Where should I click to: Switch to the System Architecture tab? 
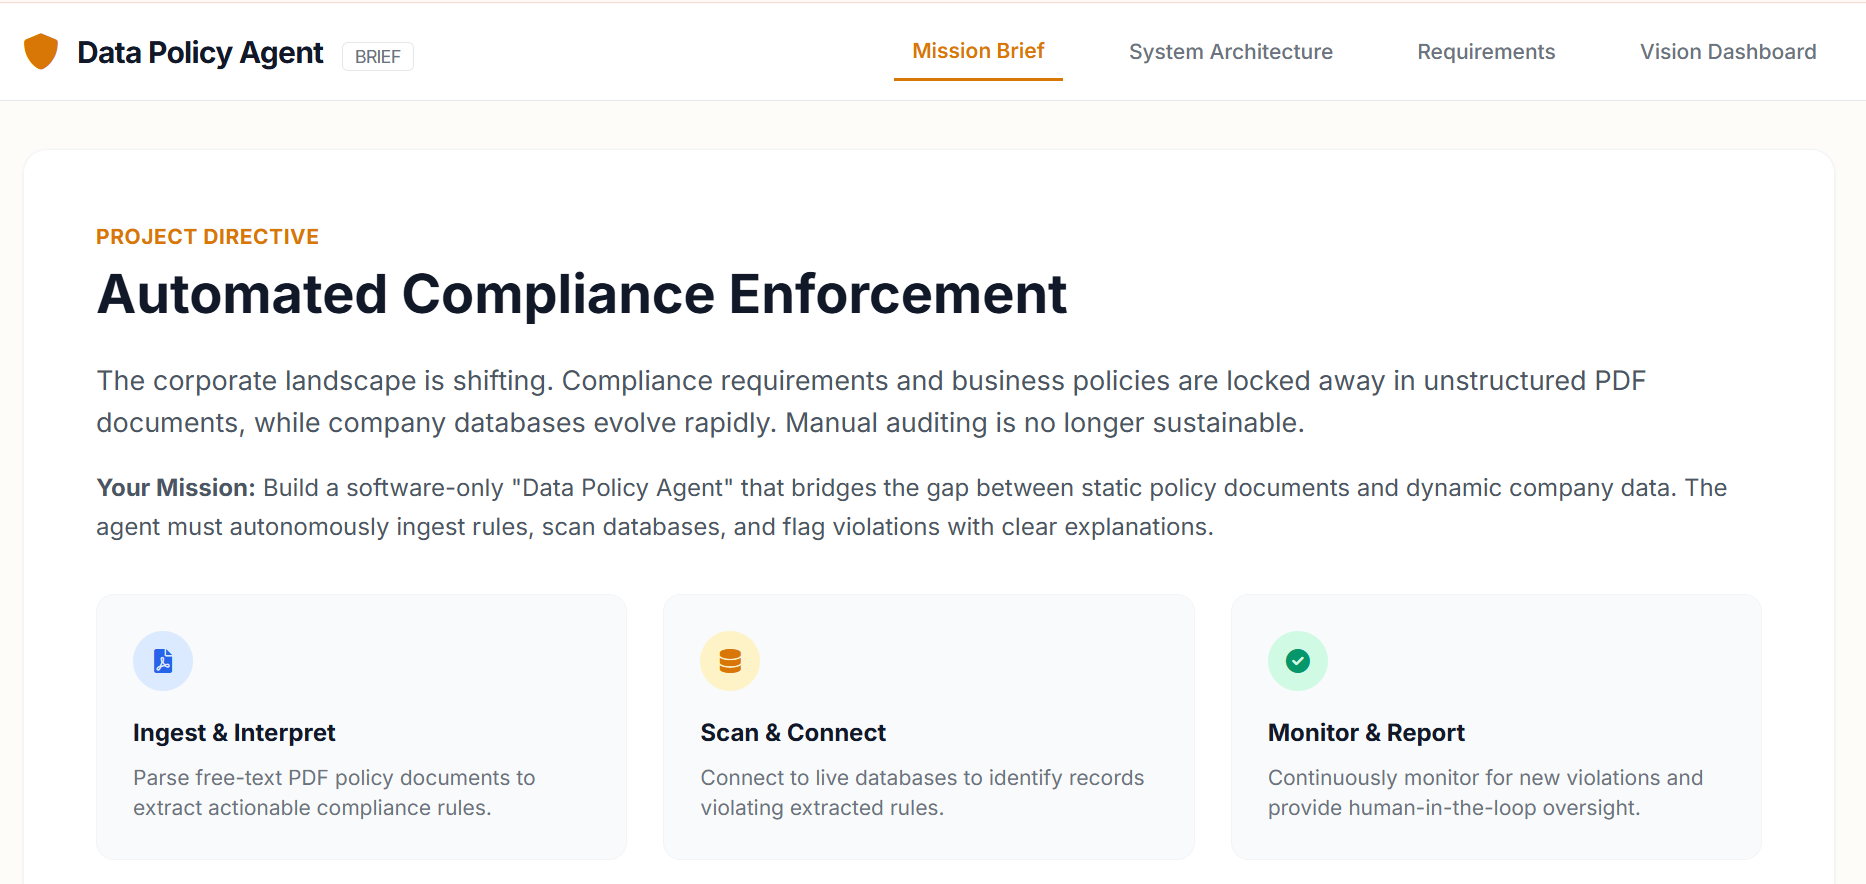click(x=1231, y=52)
